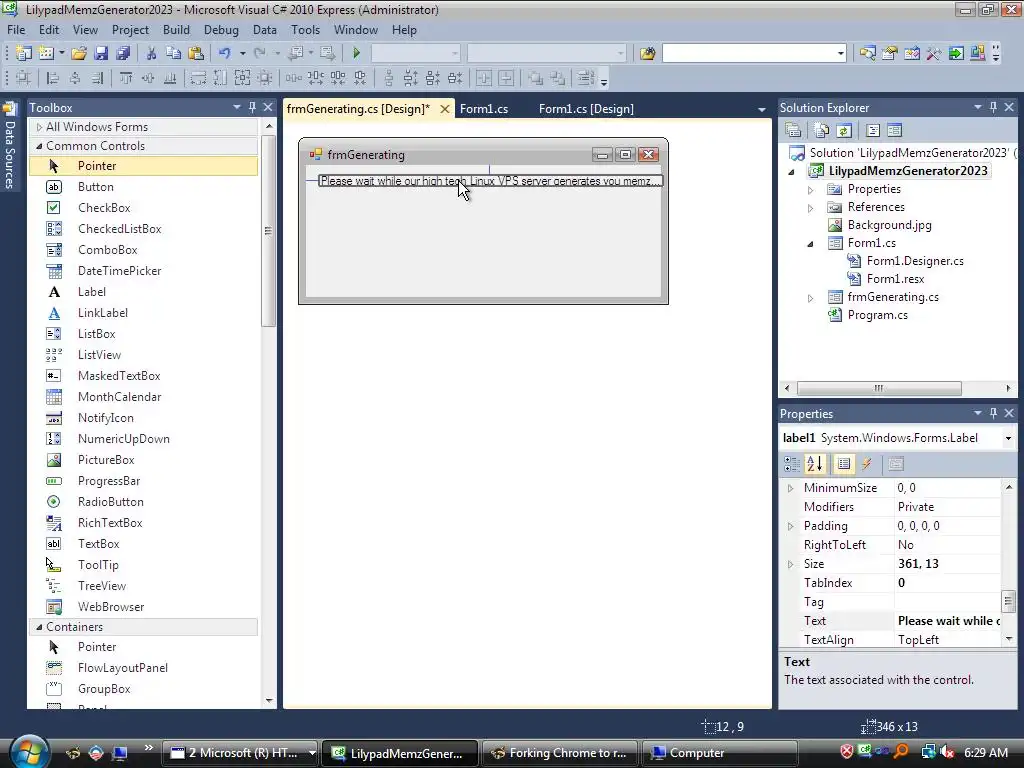This screenshot has width=1024, height=768.
Task: Click the Find in Files binoculars icon
Action: coord(647,53)
